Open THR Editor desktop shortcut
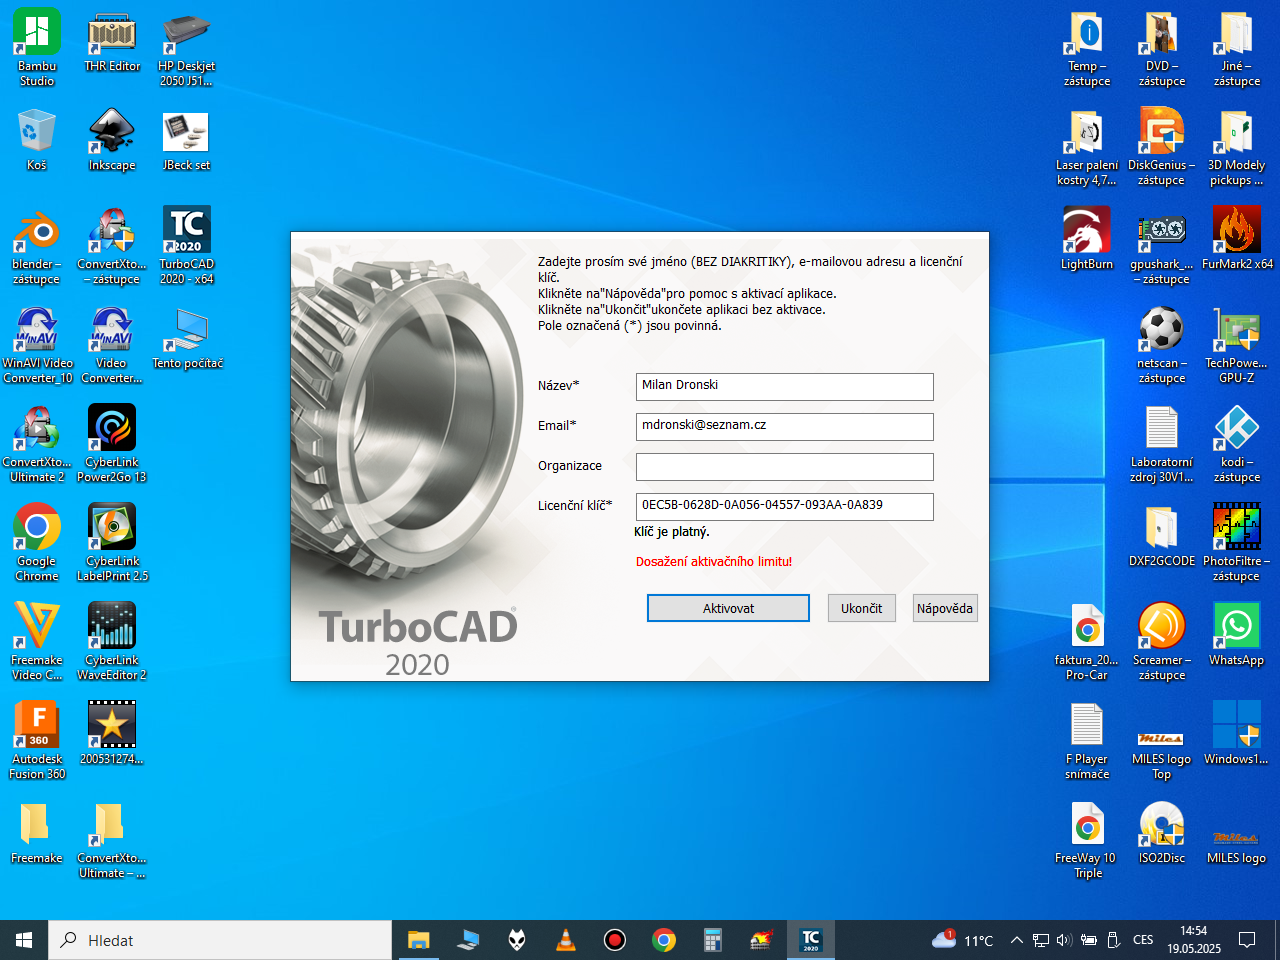 click(112, 42)
